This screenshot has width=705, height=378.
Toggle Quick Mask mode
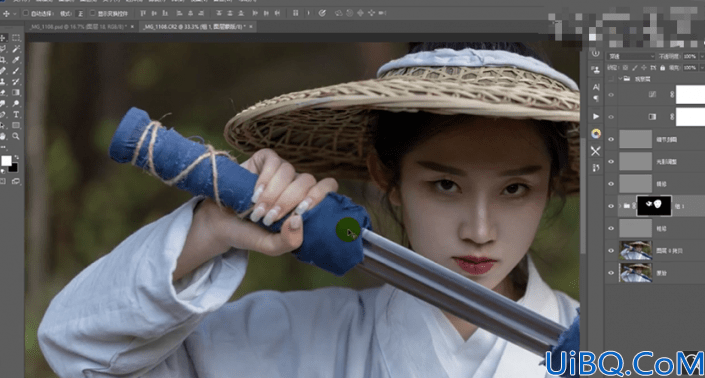3,181
